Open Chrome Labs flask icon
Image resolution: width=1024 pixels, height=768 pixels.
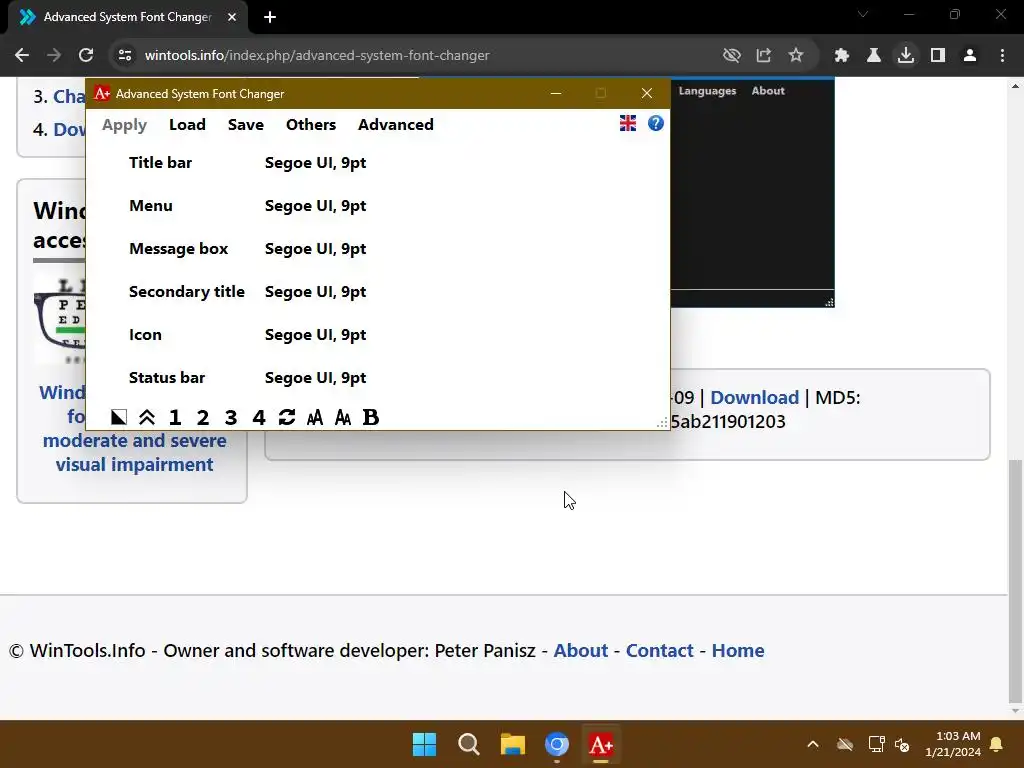[x=873, y=56]
